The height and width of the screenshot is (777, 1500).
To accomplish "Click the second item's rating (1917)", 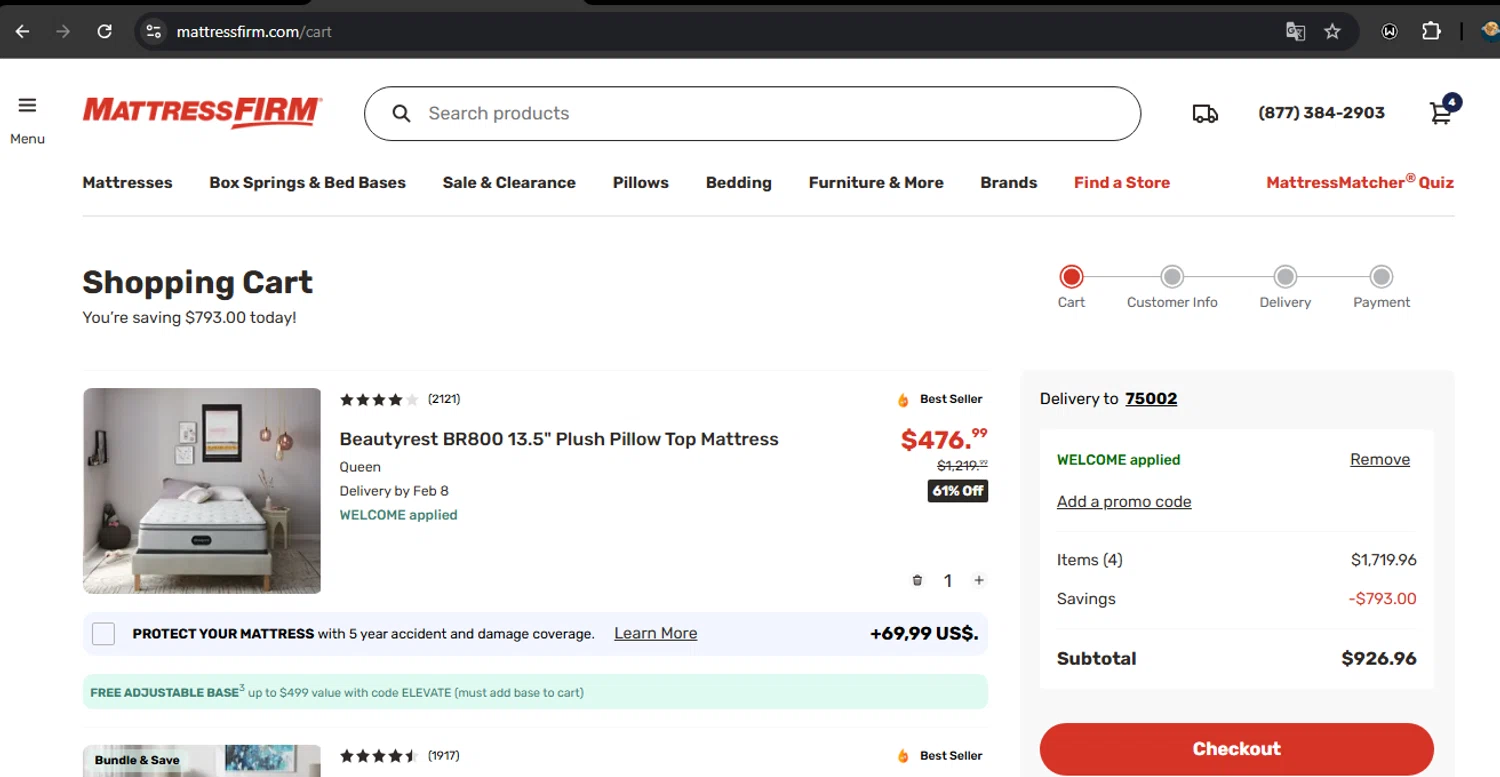I will pos(400,756).
